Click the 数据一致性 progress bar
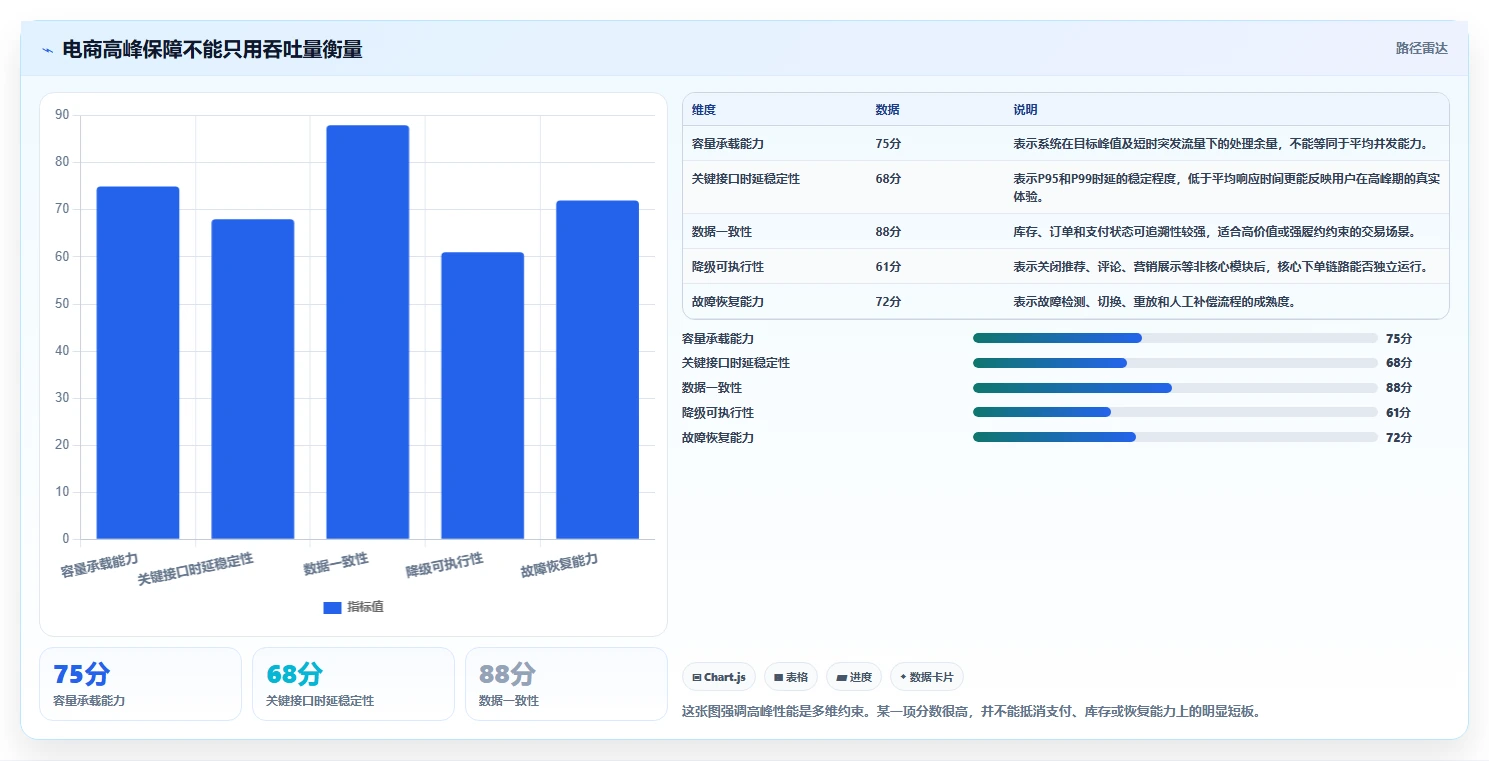Viewport: 1489px width, 761px height. pos(1175,388)
